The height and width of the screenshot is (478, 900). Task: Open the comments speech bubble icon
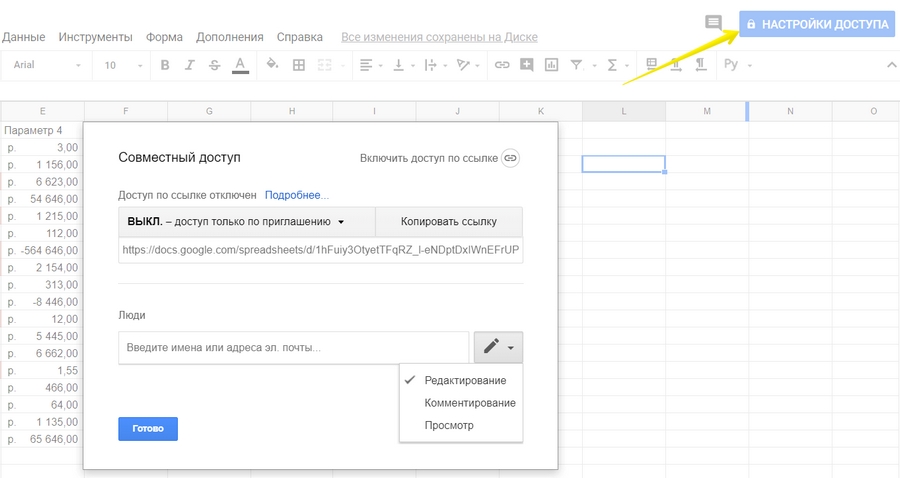point(713,23)
